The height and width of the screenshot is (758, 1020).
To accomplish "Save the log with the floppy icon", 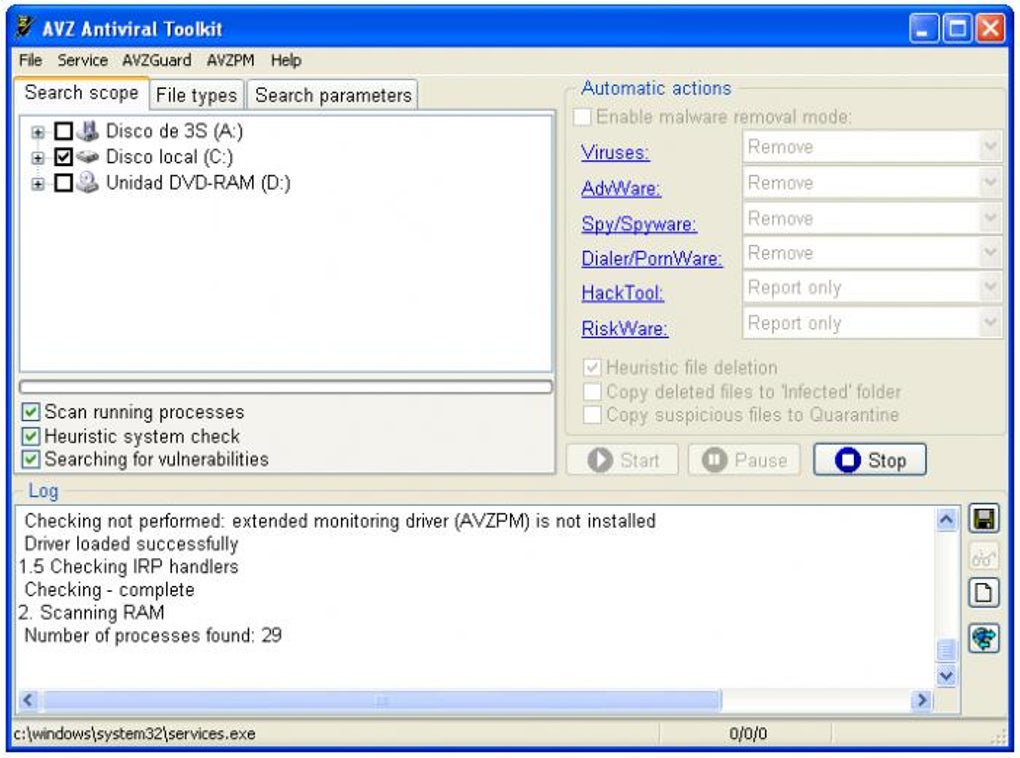I will [984, 519].
